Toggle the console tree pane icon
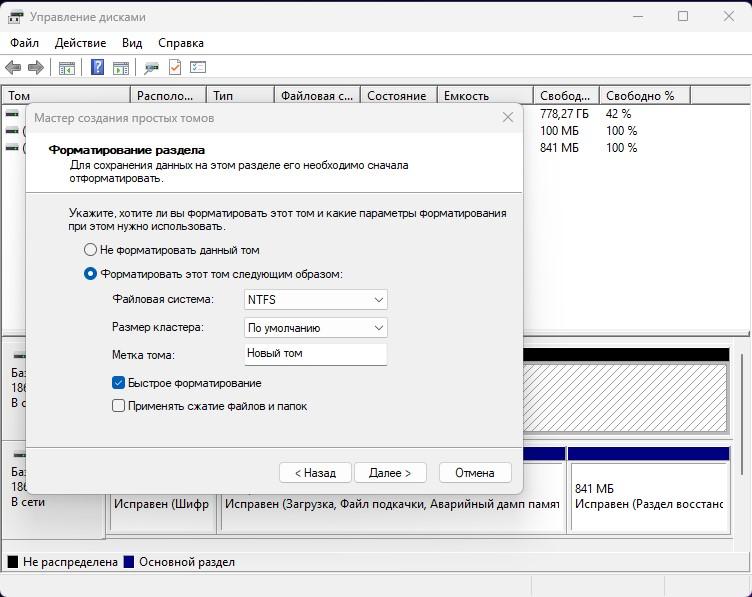The width and height of the screenshot is (752, 597). click(67, 68)
